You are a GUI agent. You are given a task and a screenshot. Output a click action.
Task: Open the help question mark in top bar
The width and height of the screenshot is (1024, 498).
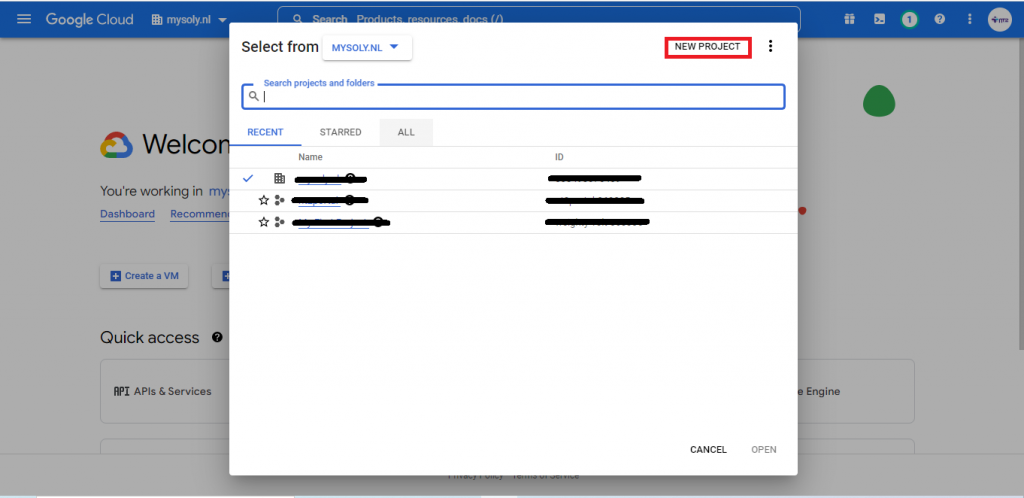(940, 19)
